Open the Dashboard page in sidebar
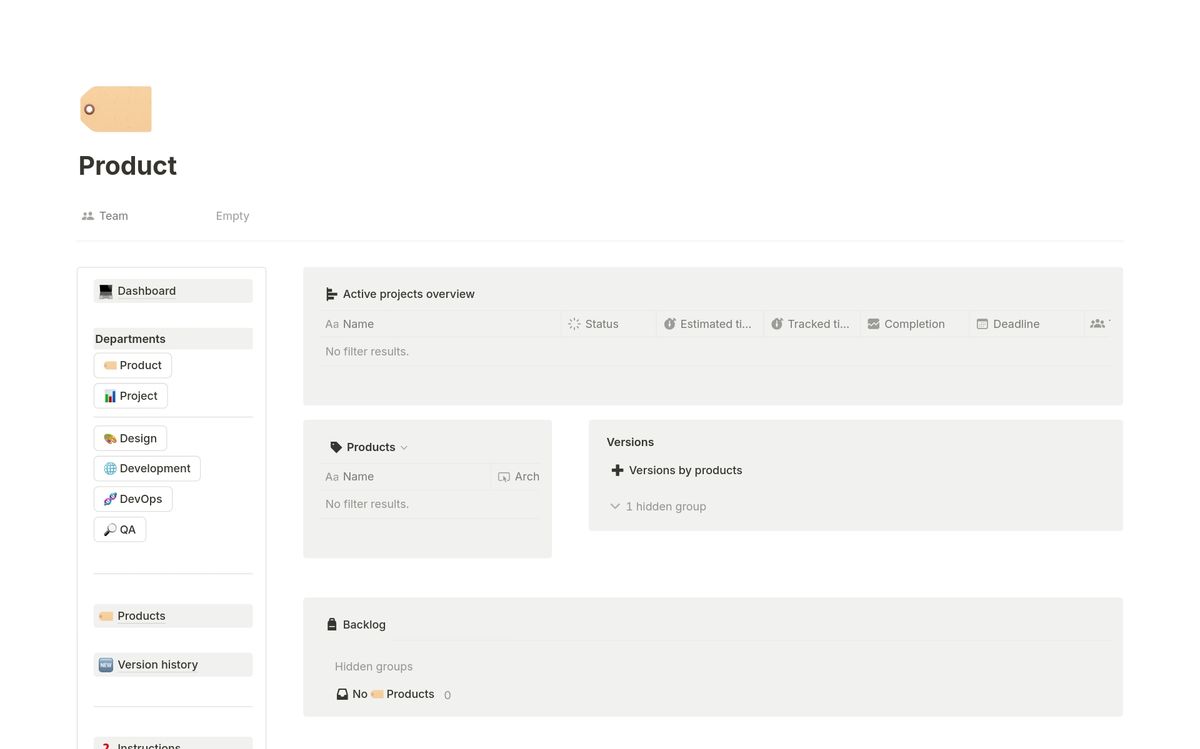This screenshot has width=1200, height=749. pos(146,291)
